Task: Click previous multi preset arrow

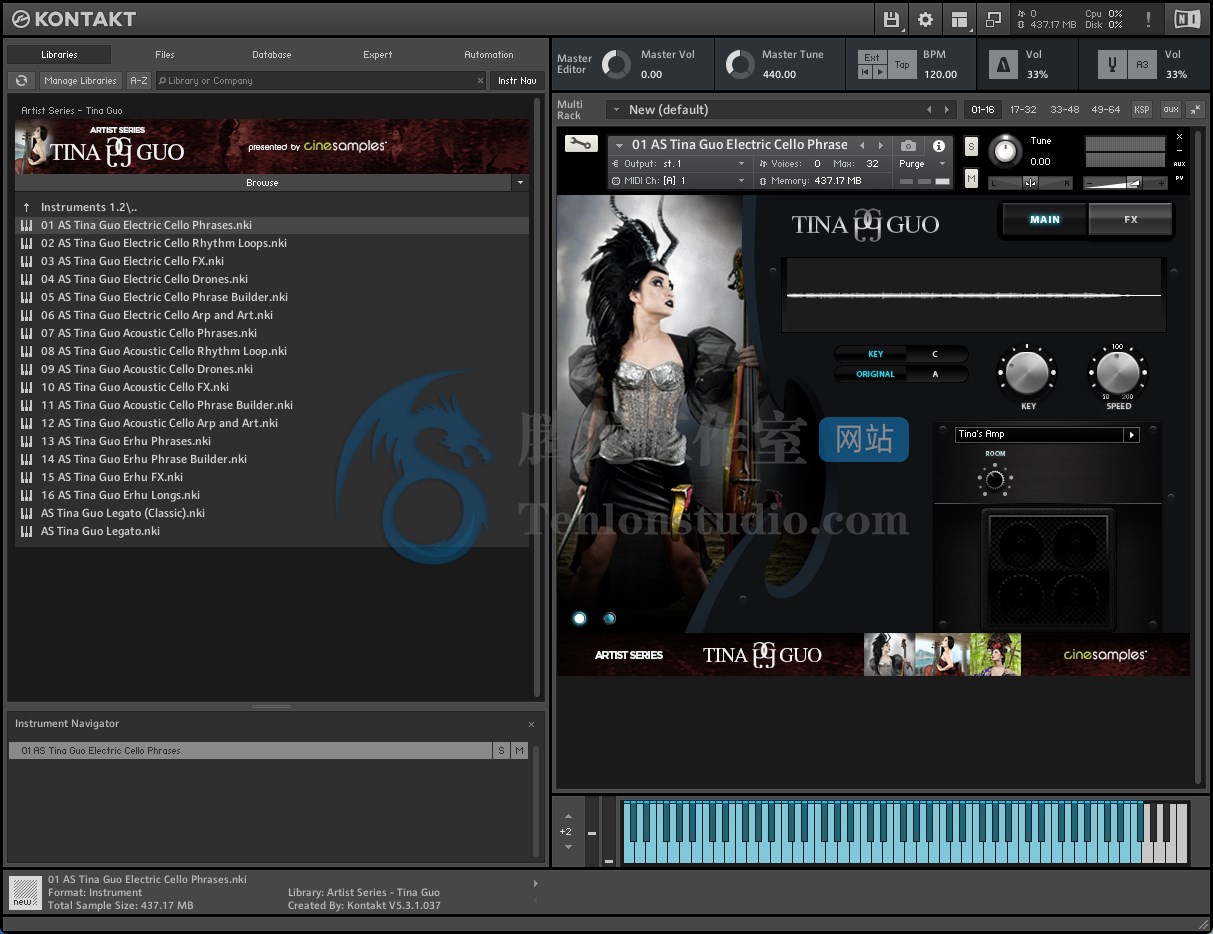Action: (928, 110)
